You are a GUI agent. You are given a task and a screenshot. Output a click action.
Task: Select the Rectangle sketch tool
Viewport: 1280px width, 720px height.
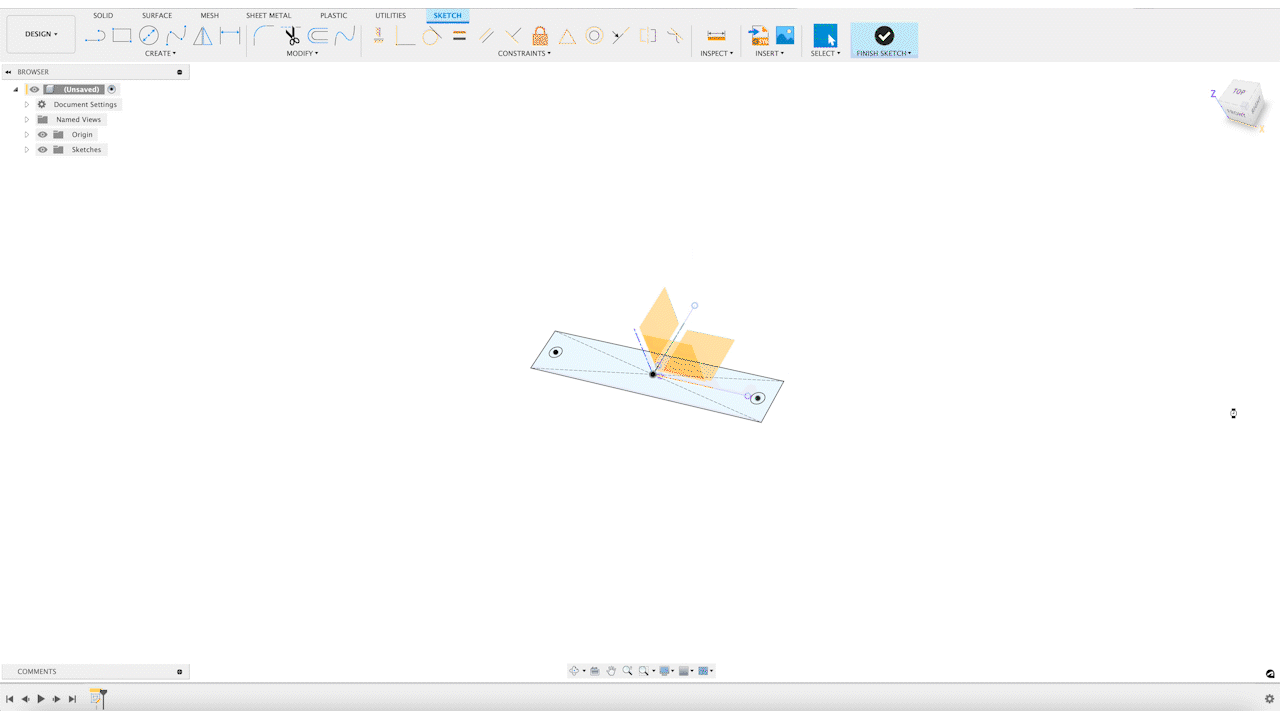(122, 36)
